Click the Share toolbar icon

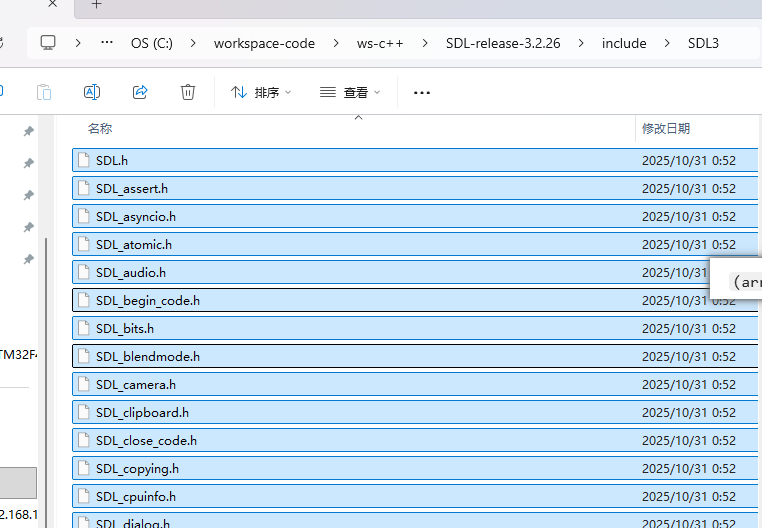tap(140, 92)
